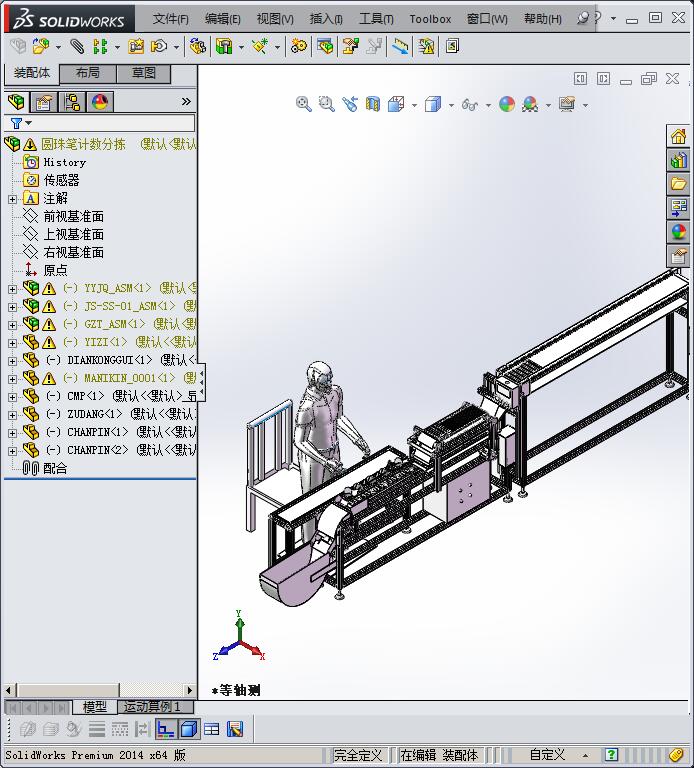Select the 原点 origin item
Screen dimensions: 694x768
[x=55, y=270]
